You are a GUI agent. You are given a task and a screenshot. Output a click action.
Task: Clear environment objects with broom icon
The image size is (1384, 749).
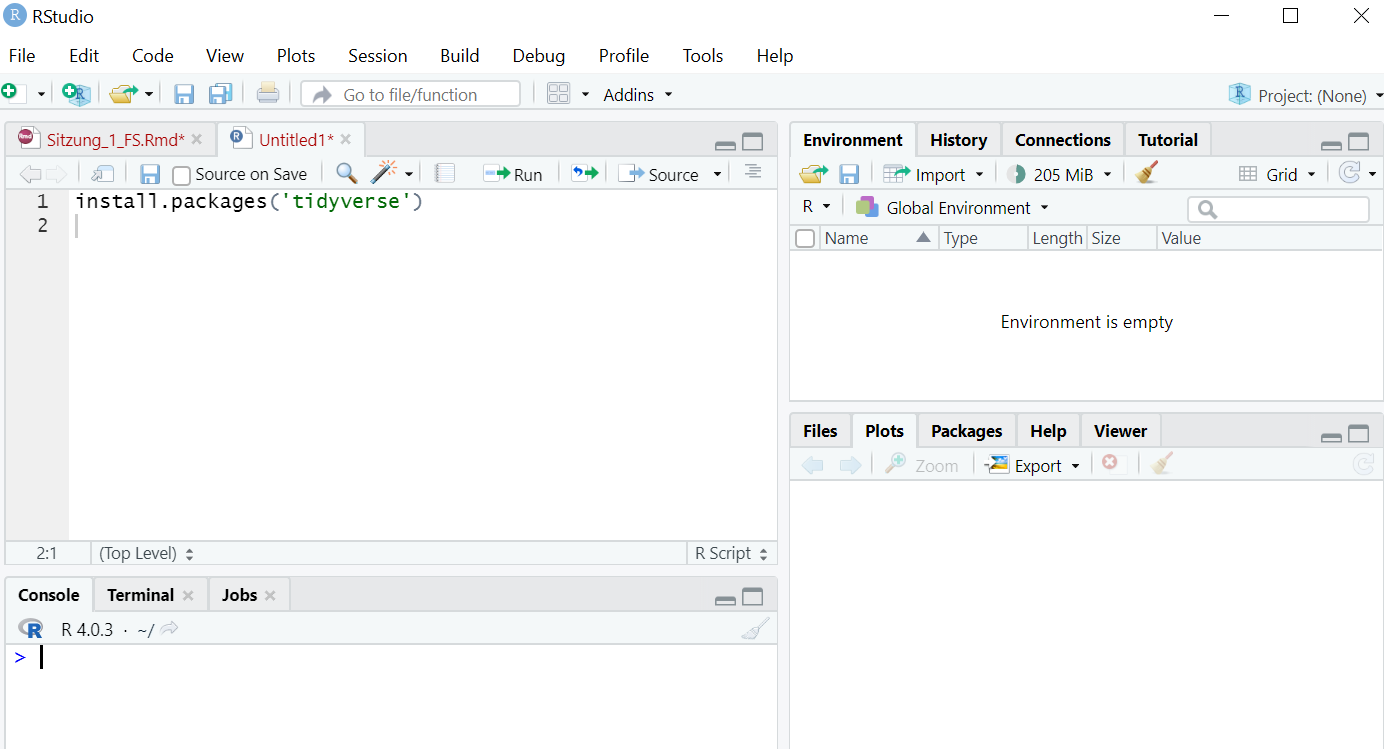coord(1147,174)
